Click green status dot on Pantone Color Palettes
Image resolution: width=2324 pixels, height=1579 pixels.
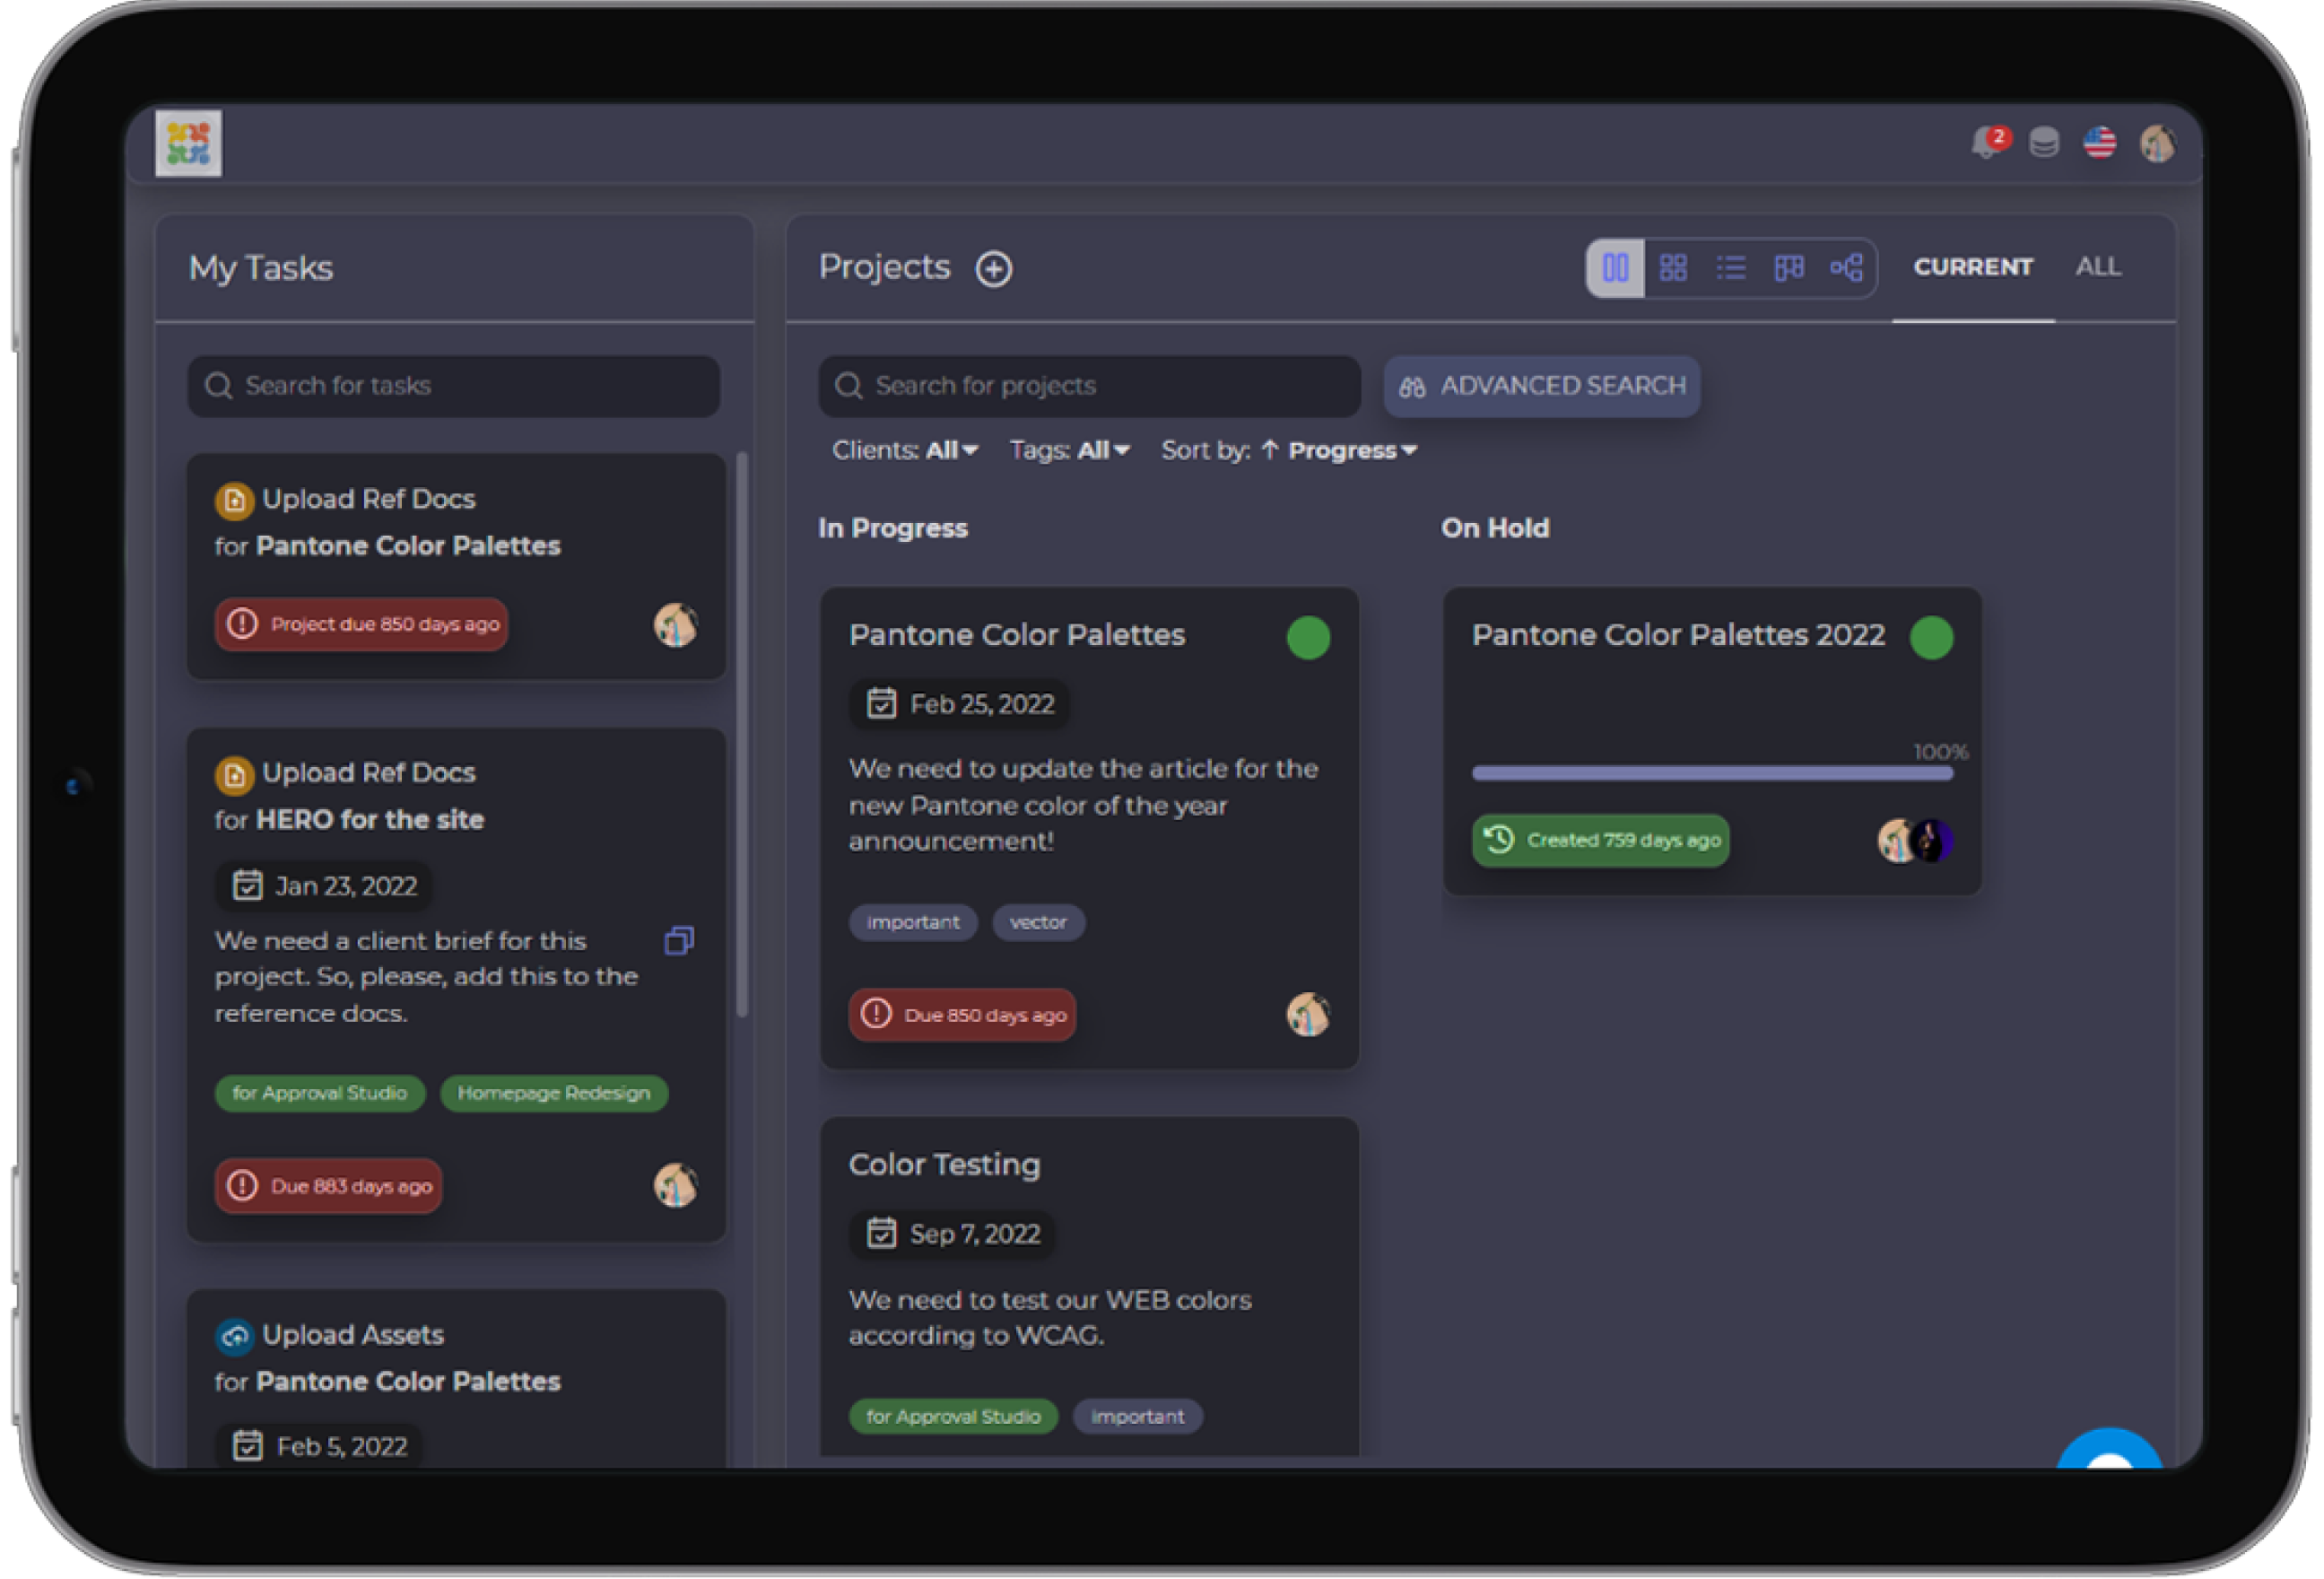(x=1308, y=638)
